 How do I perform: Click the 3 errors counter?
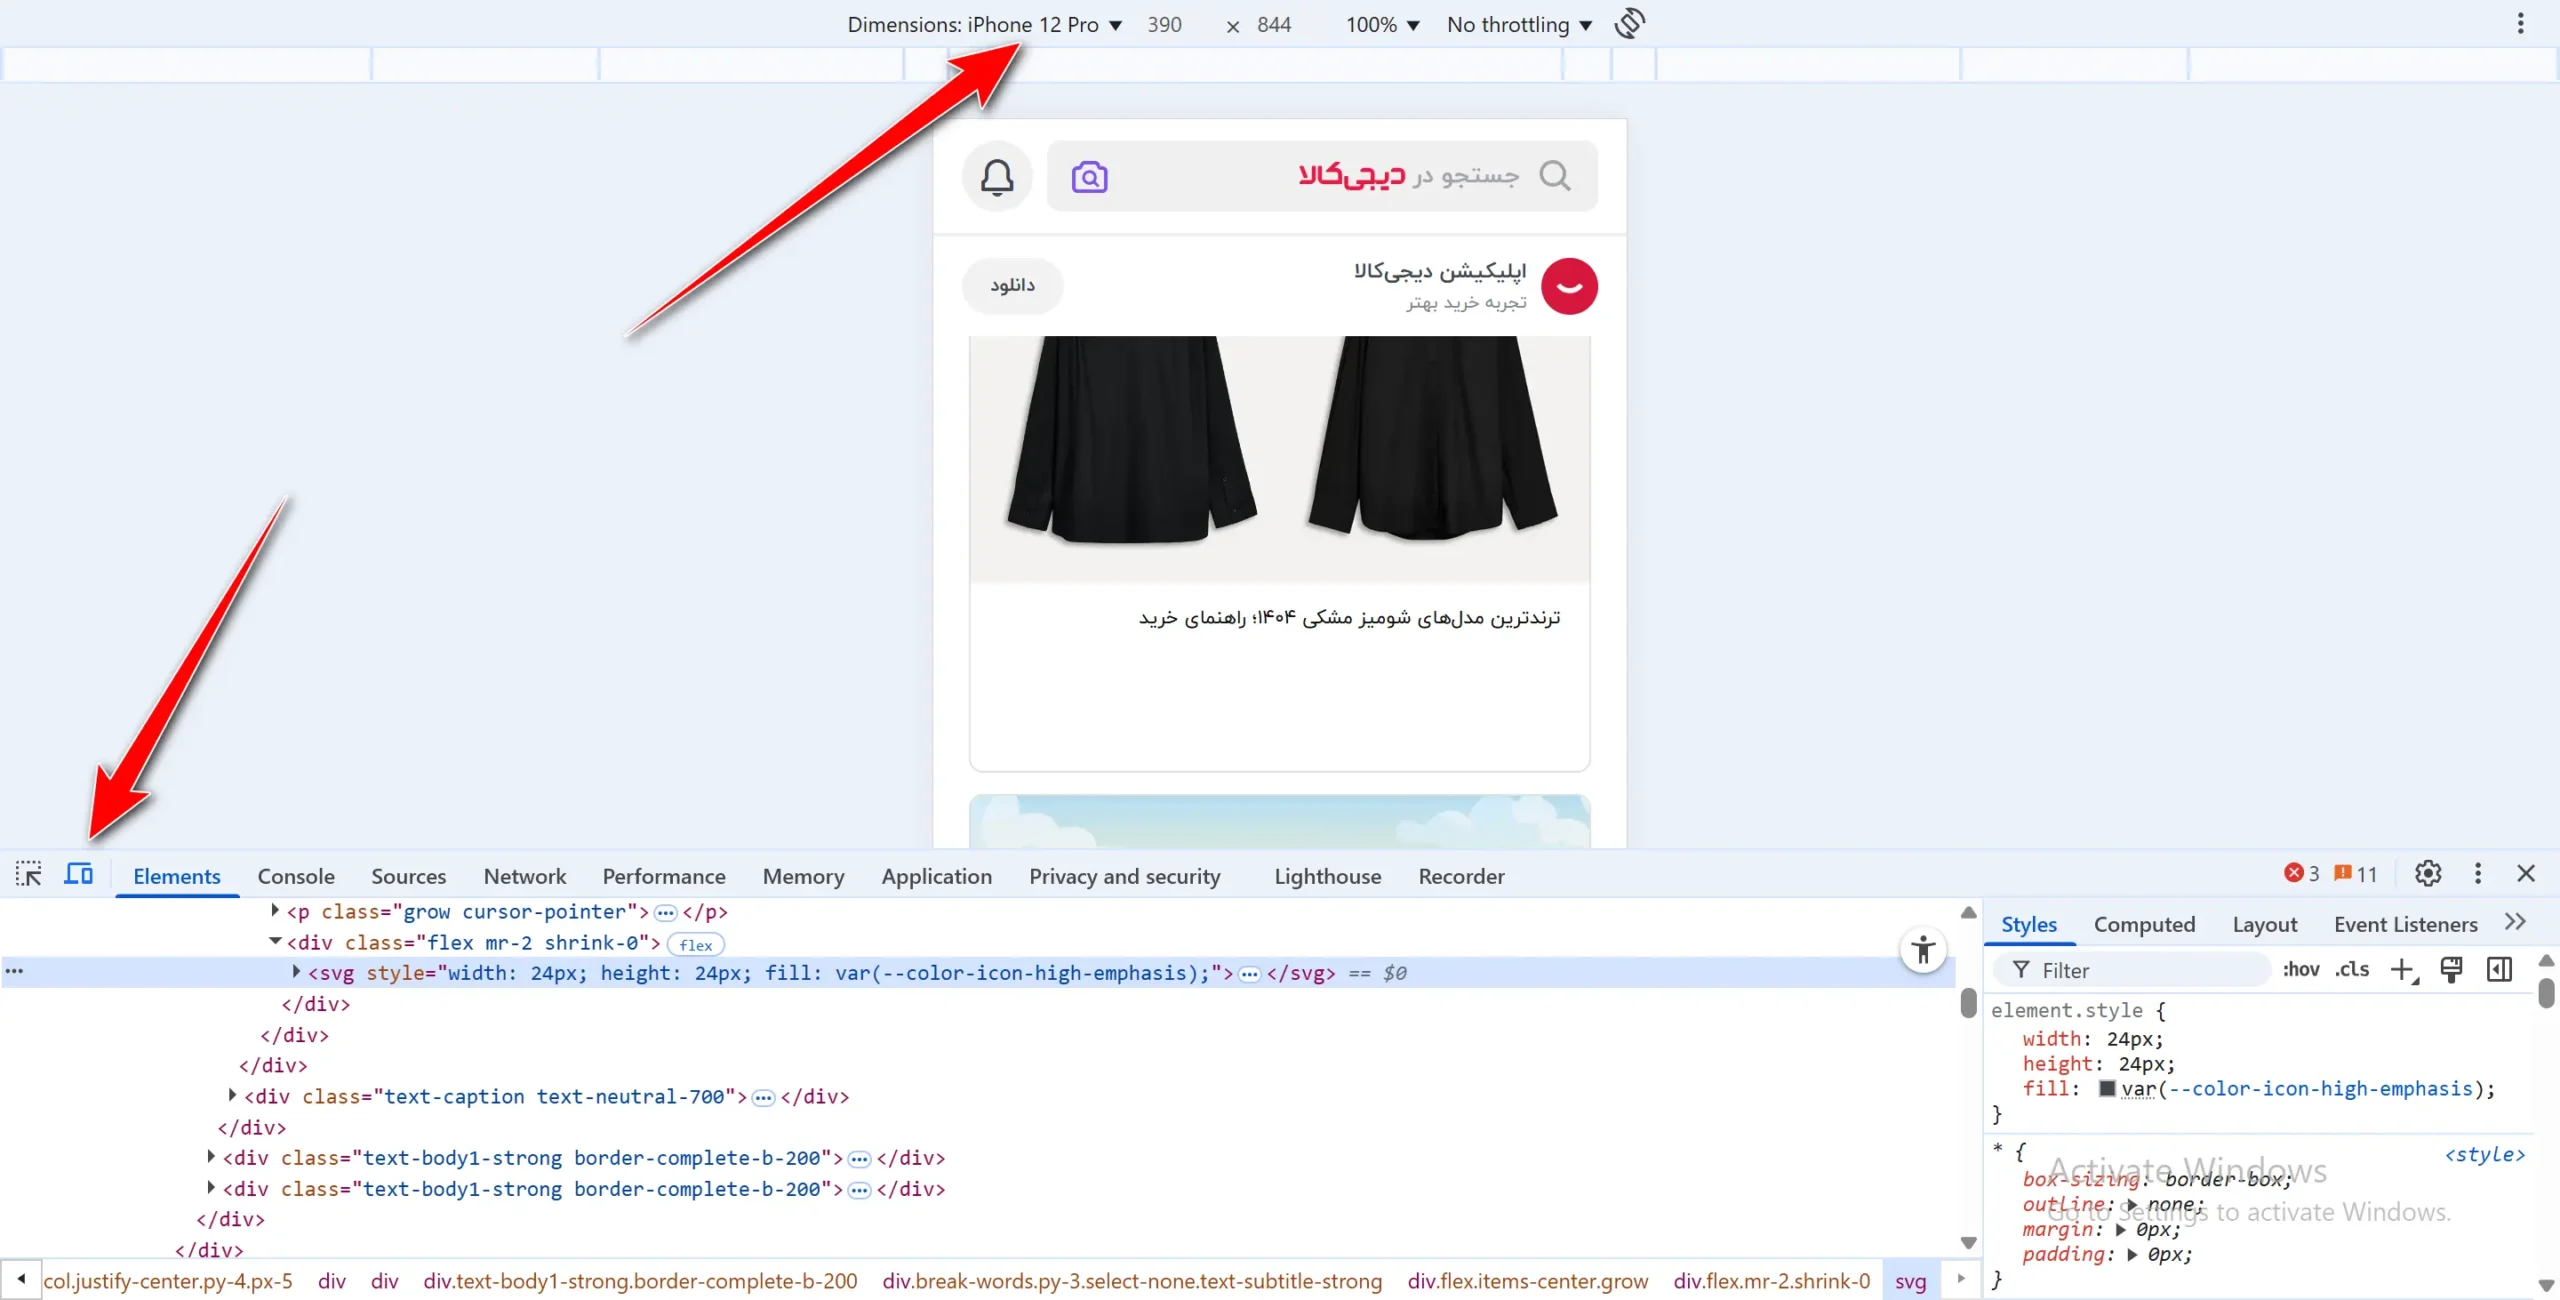pos(2298,872)
